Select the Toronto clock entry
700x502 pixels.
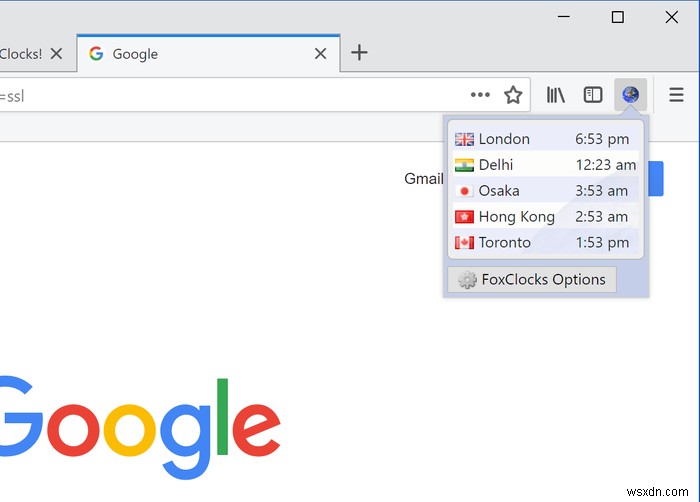[546, 243]
